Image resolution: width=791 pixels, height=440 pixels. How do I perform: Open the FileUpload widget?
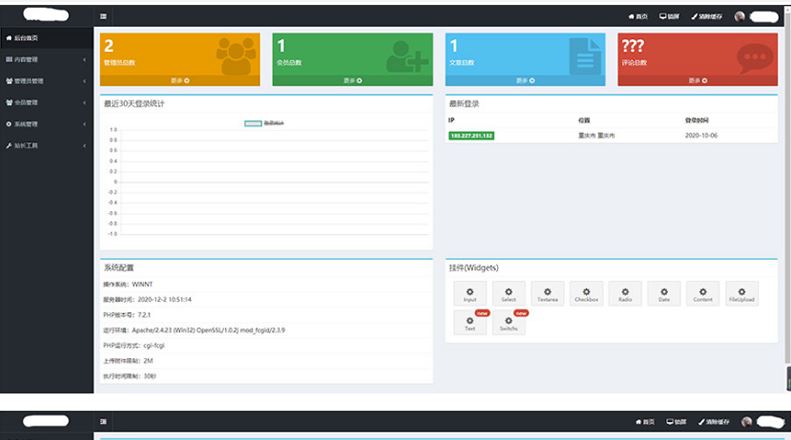tap(742, 294)
